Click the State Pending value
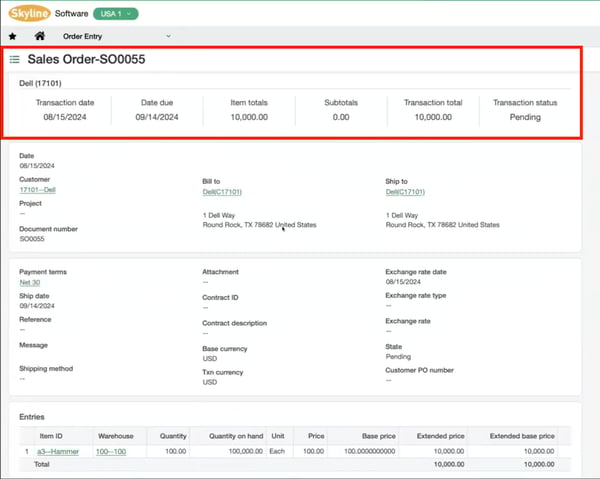 pyautogui.click(x=398, y=357)
